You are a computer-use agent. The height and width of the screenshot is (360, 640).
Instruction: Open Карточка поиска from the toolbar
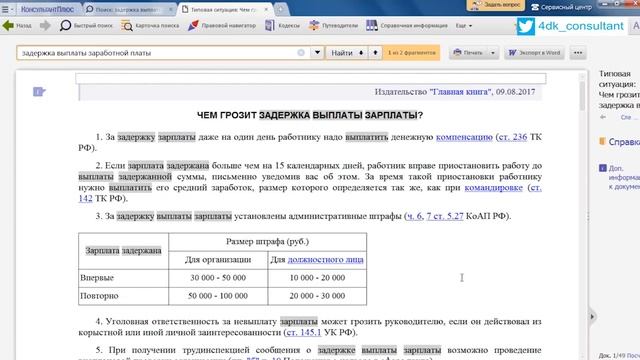pos(150,25)
